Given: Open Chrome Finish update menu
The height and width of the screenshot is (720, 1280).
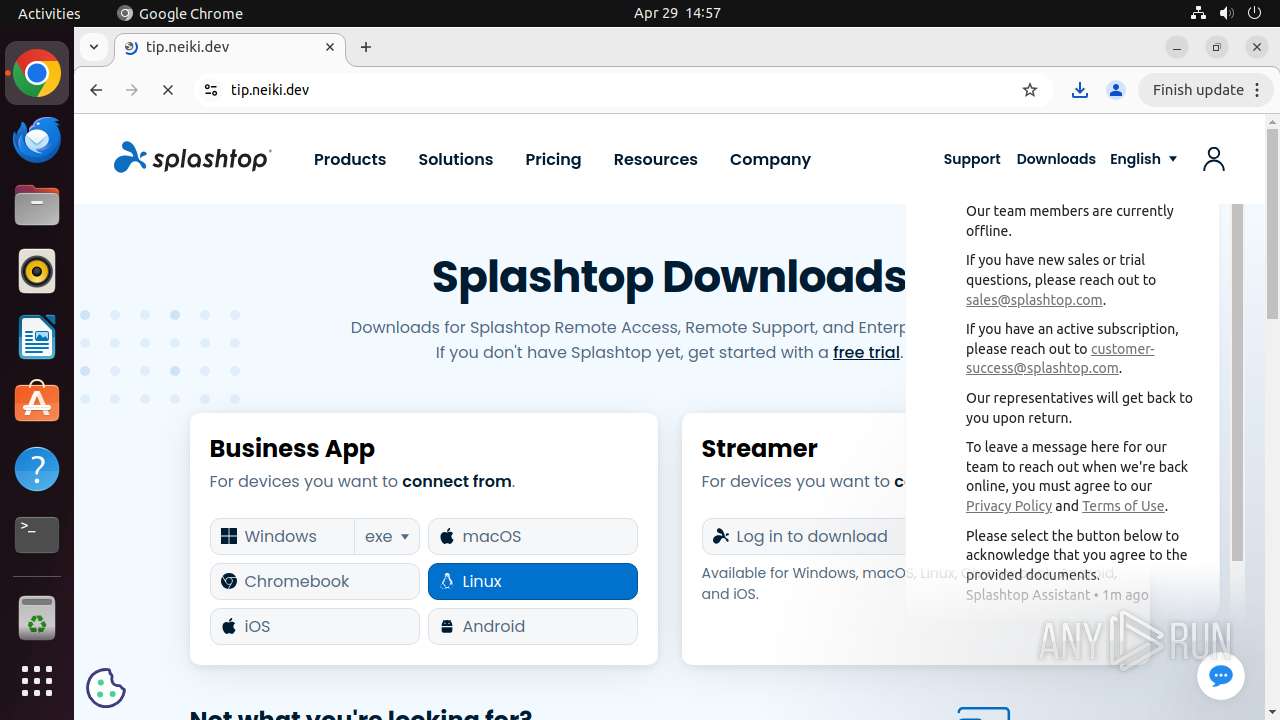Looking at the screenshot, I should click(1207, 90).
